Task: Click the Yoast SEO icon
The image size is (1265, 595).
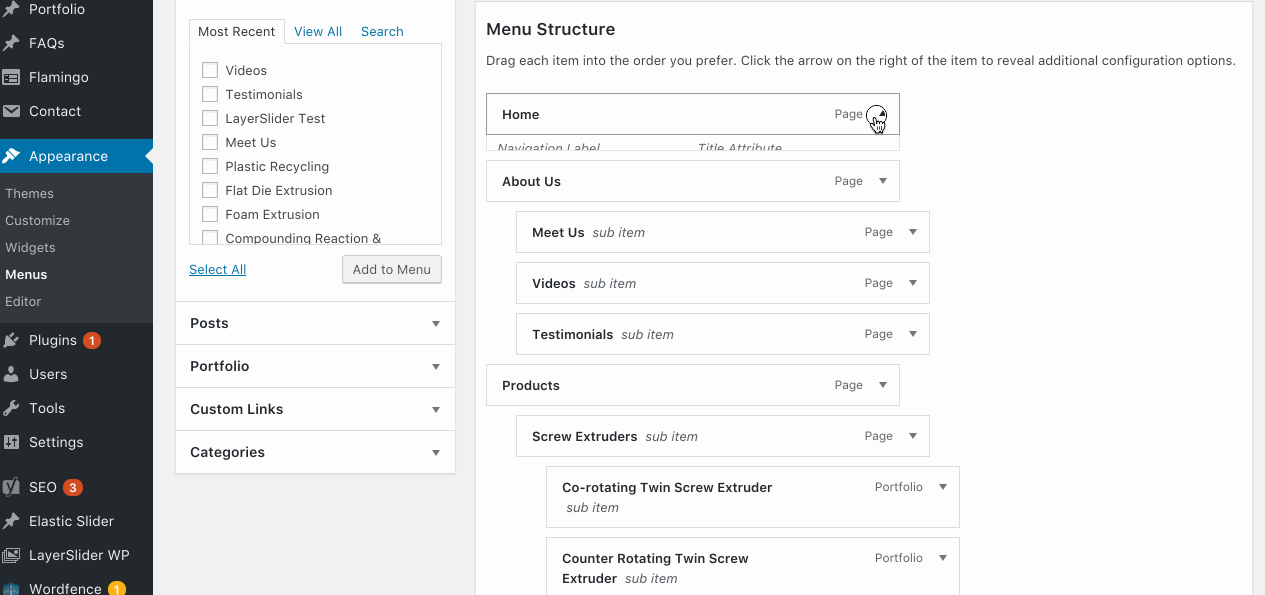Action: [x=12, y=487]
